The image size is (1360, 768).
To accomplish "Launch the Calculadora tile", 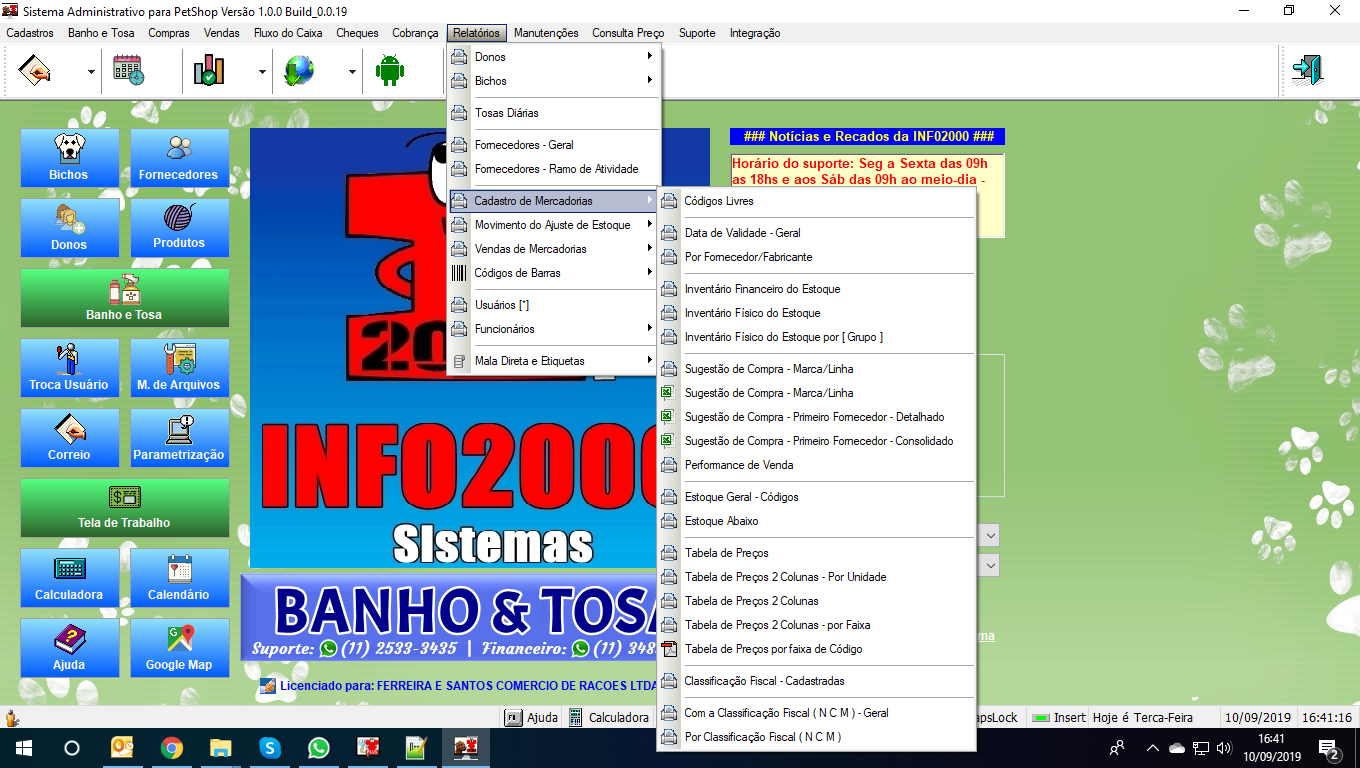I will 69,578.
